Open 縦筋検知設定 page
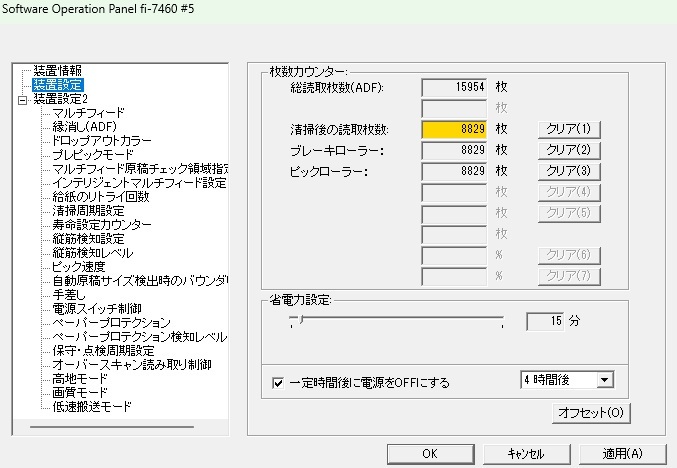677x468 pixels. click(x=89, y=239)
